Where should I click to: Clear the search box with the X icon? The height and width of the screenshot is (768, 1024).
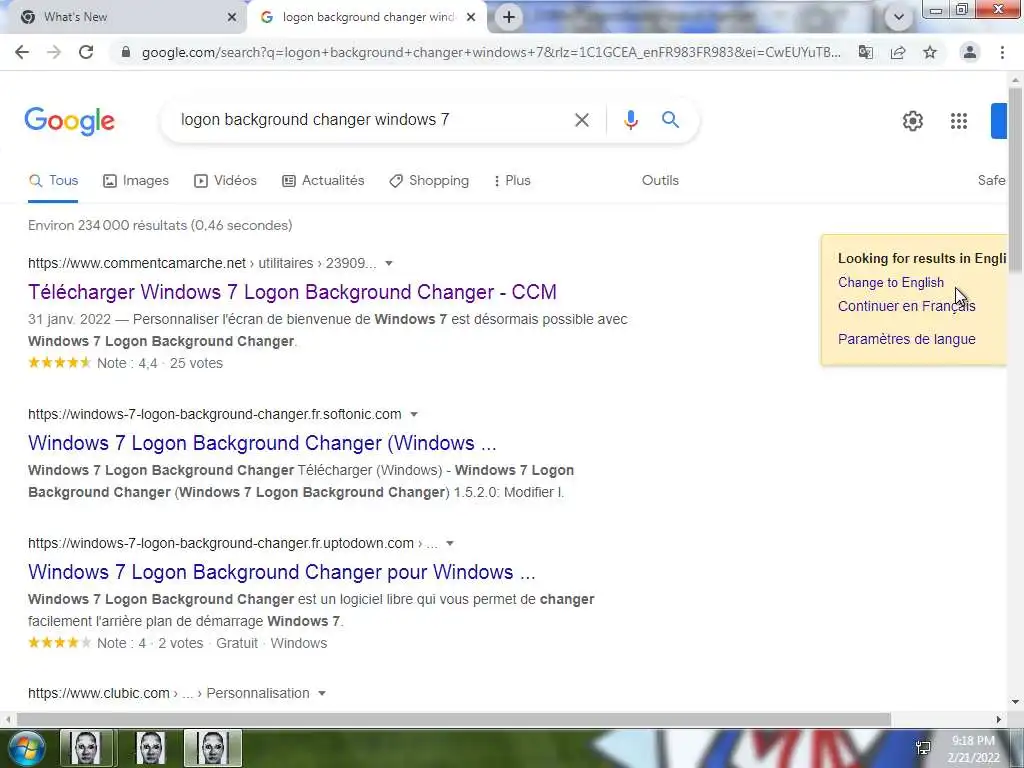(582, 120)
